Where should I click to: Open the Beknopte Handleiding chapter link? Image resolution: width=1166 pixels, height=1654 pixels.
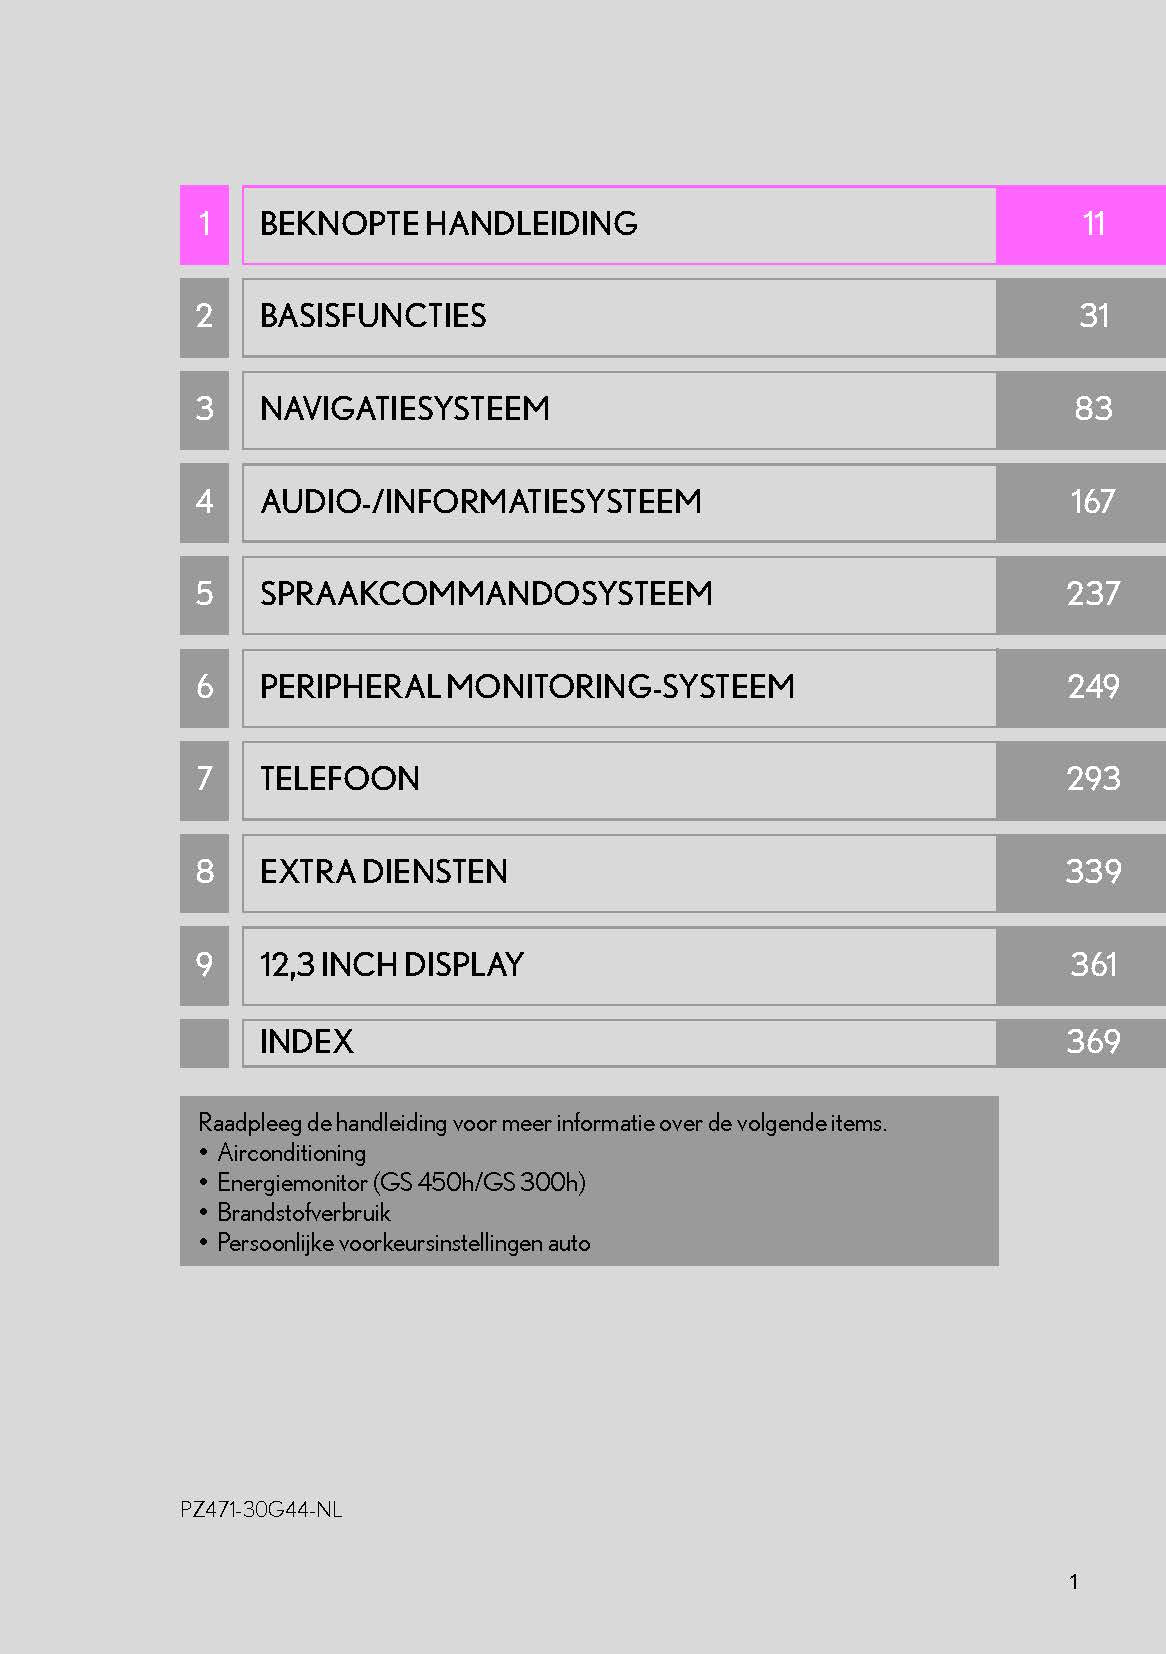pyautogui.click(x=449, y=224)
